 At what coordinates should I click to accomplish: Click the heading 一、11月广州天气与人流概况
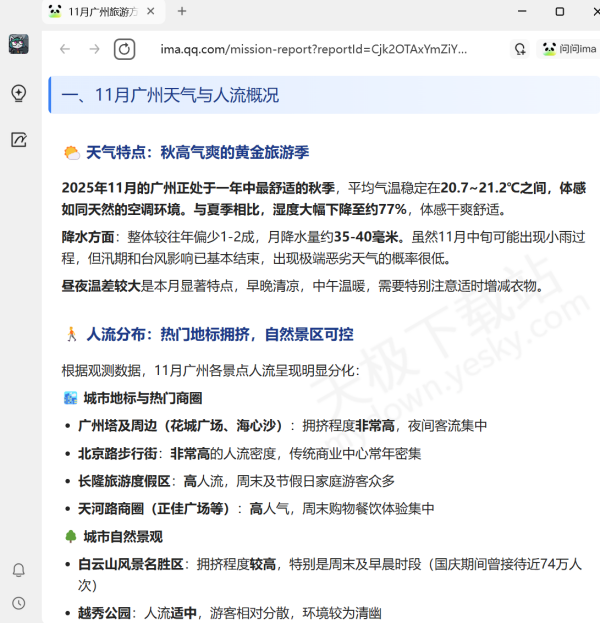click(170, 96)
